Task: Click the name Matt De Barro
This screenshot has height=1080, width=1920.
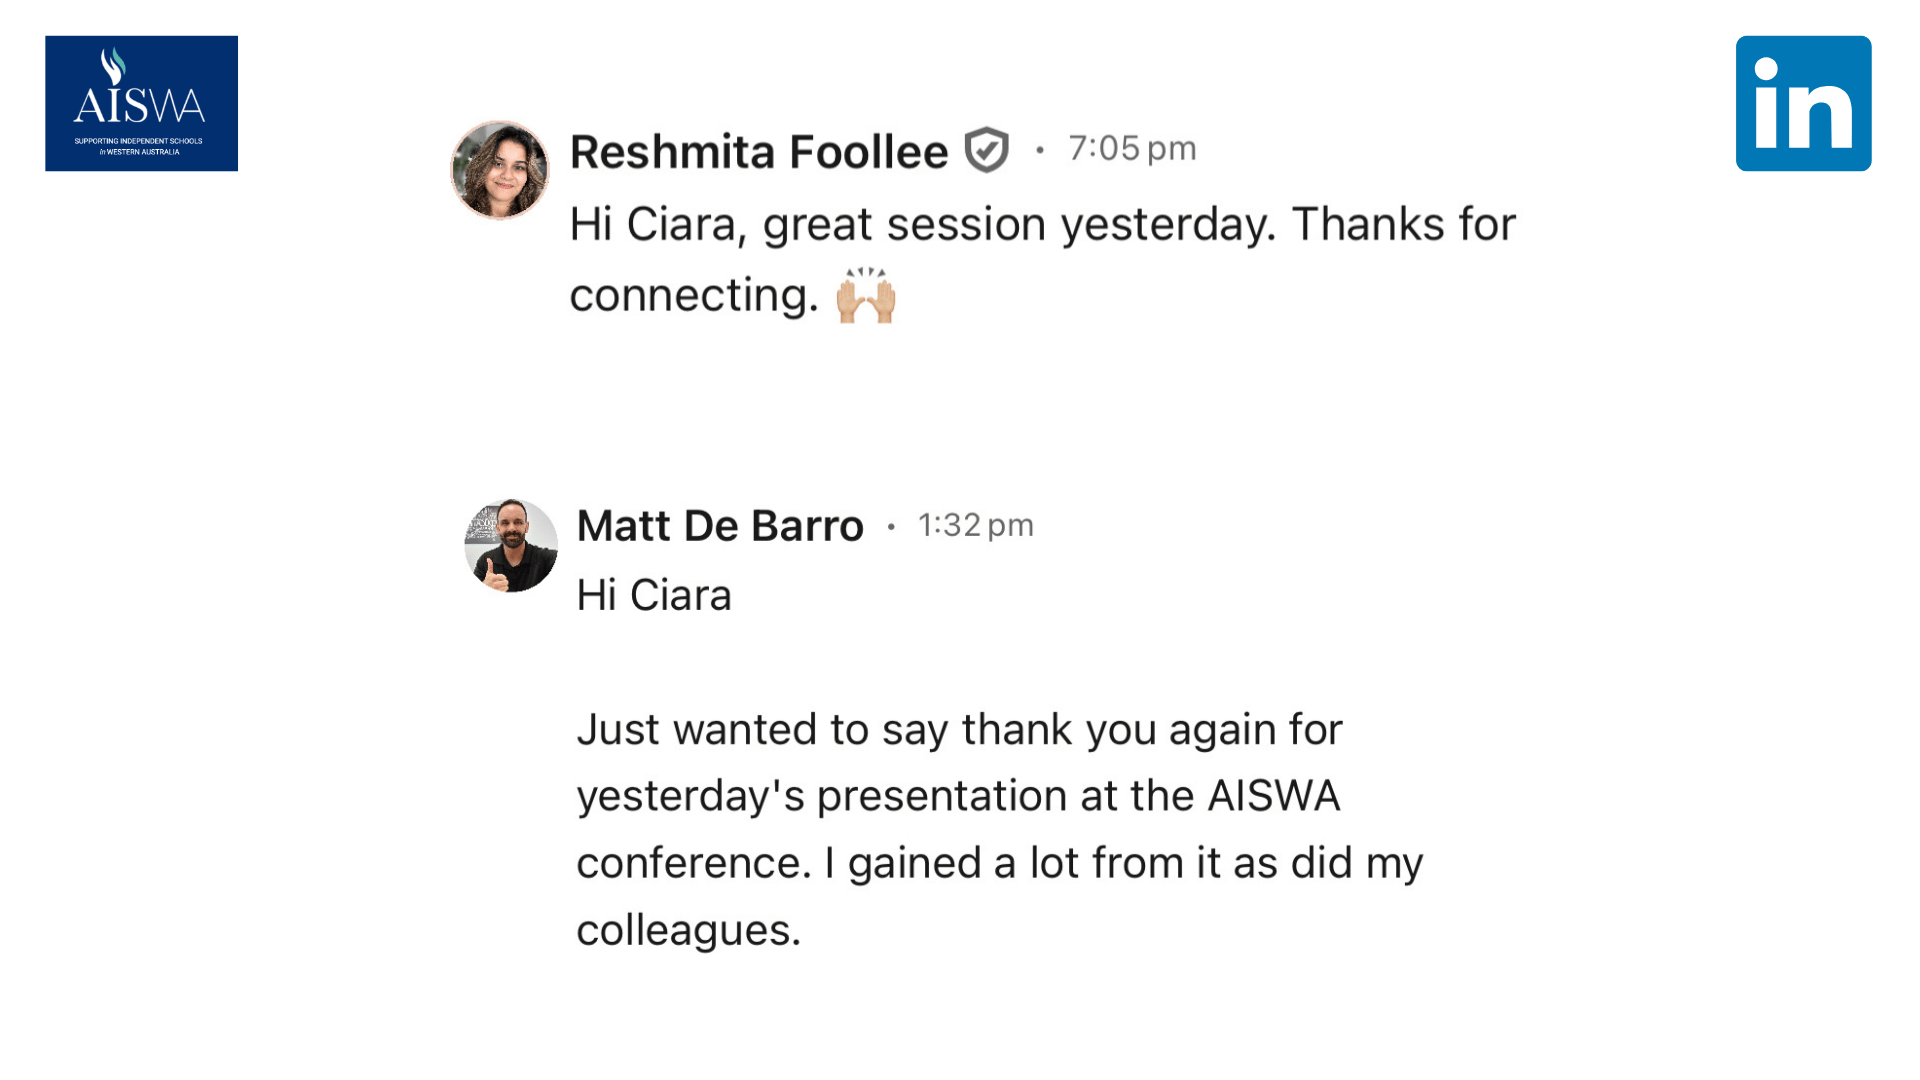Action: [x=720, y=526]
